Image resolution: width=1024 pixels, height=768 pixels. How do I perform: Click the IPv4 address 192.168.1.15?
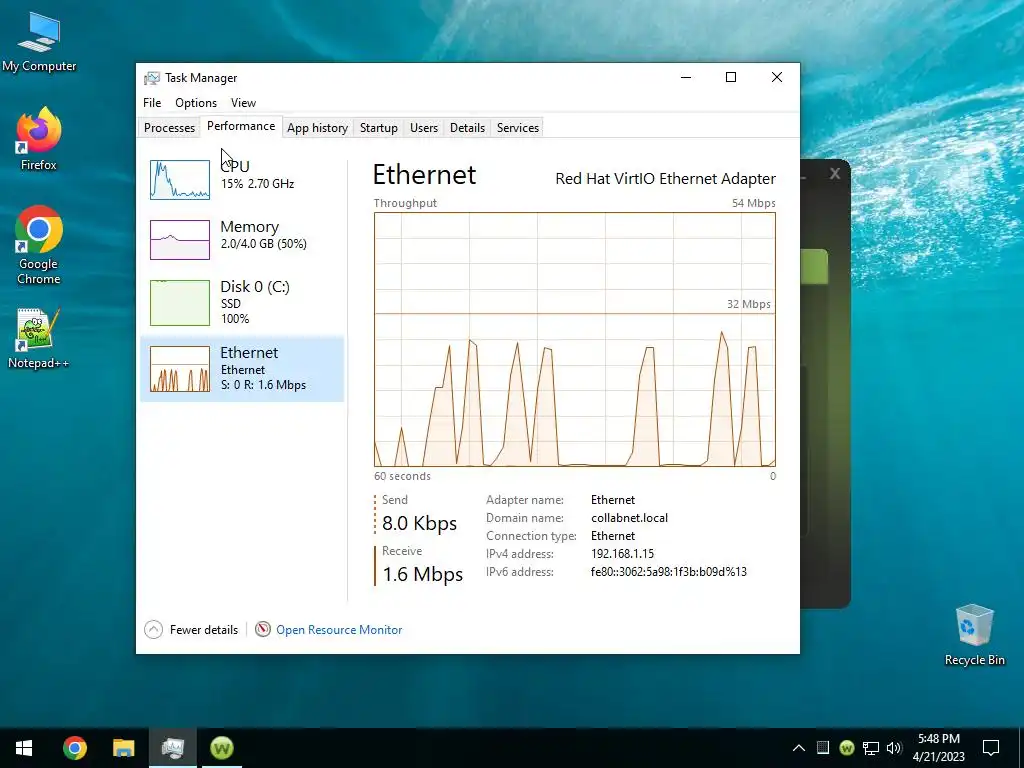point(622,554)
